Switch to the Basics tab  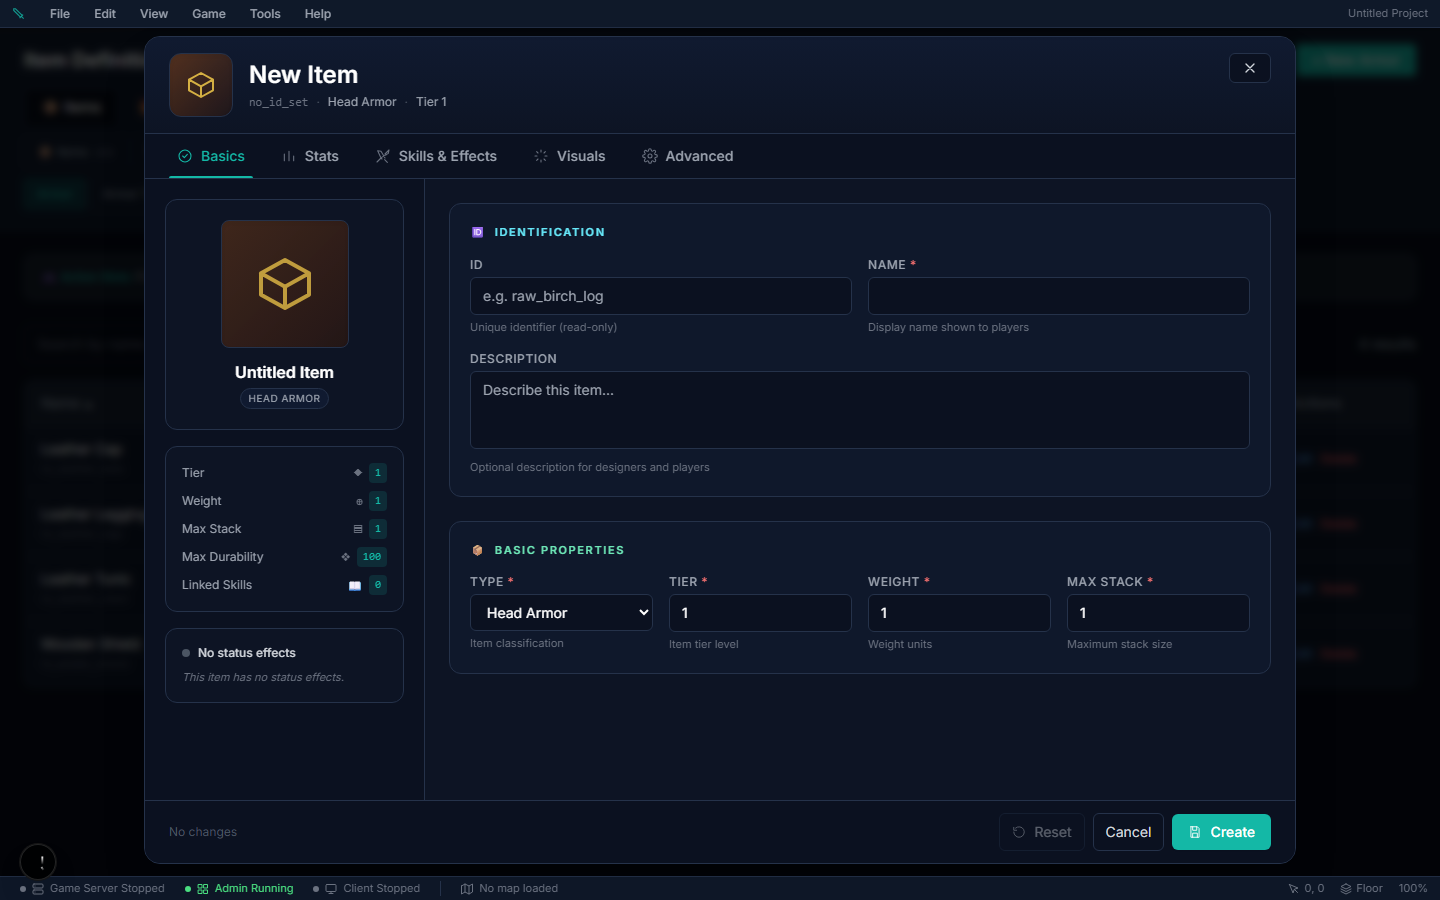click(x=211, y=156)
